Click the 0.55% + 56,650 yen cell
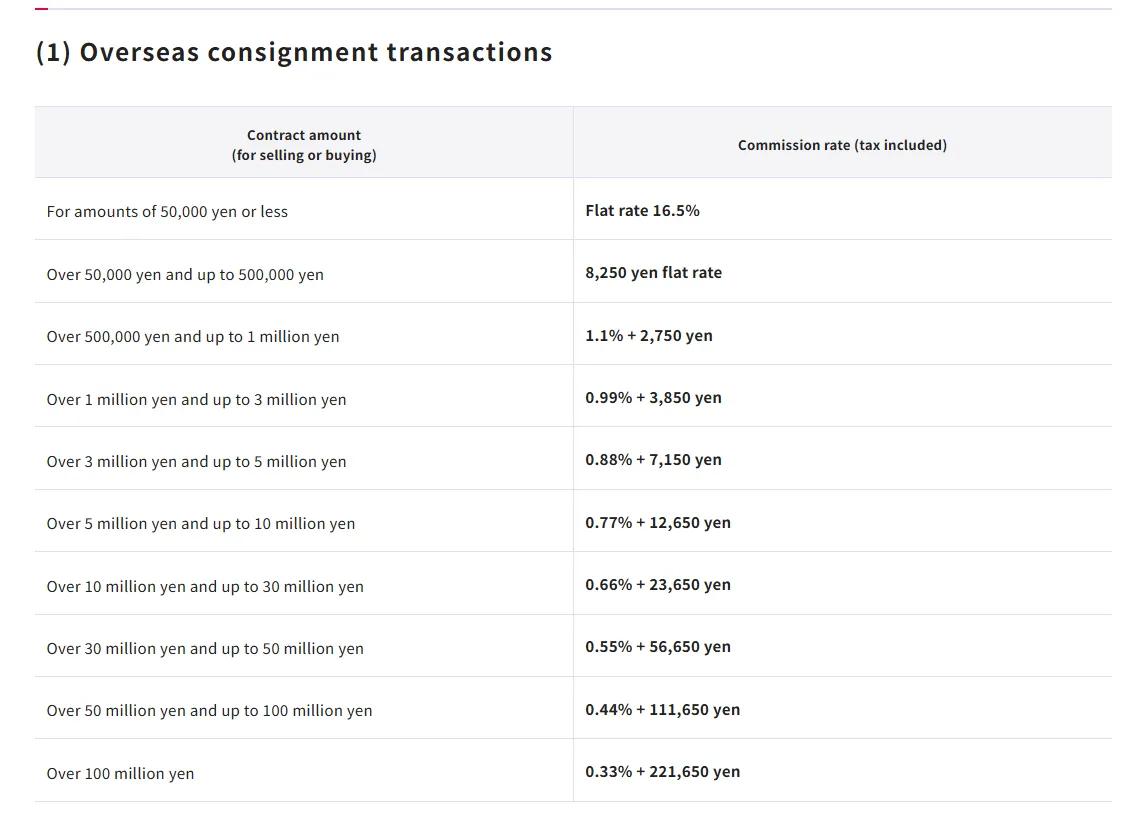1125x824 pixels. 658,647
